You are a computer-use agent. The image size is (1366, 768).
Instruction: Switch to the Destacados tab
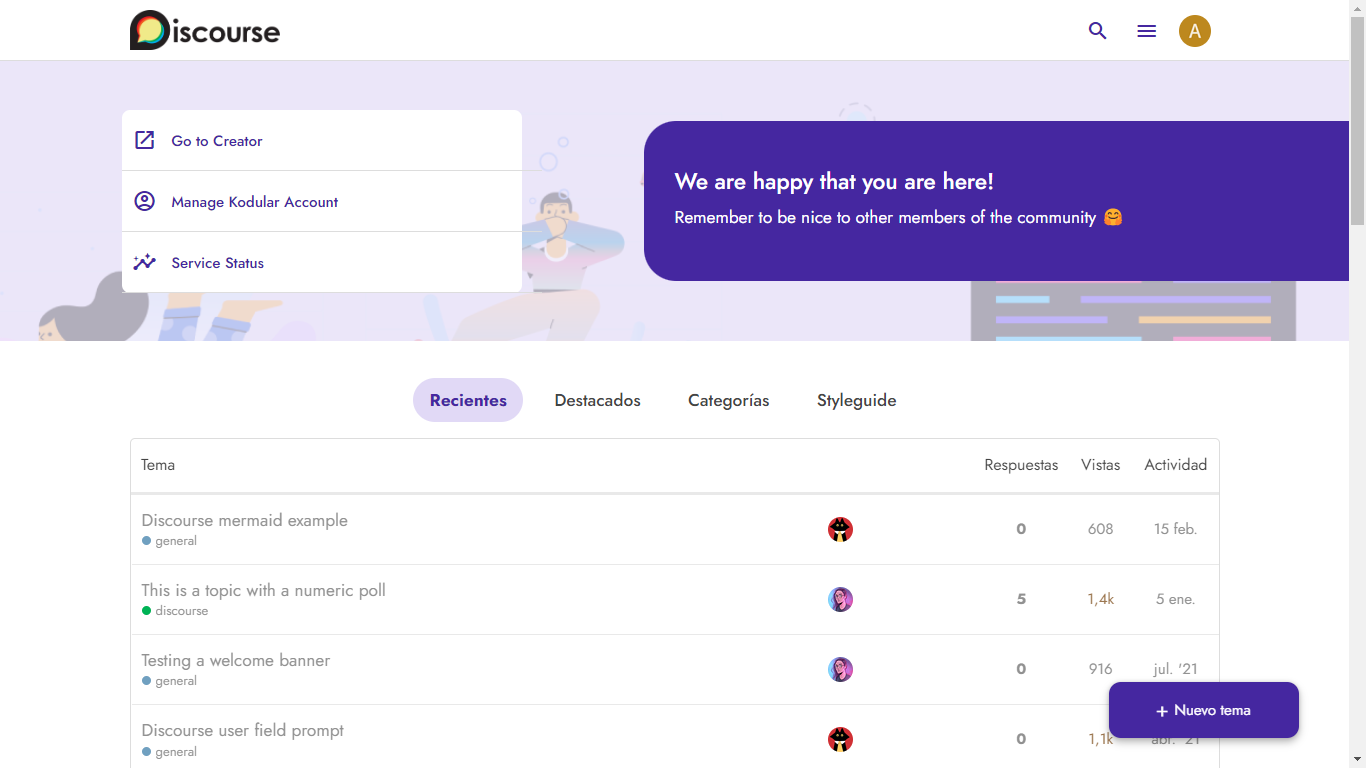[597, 400]
